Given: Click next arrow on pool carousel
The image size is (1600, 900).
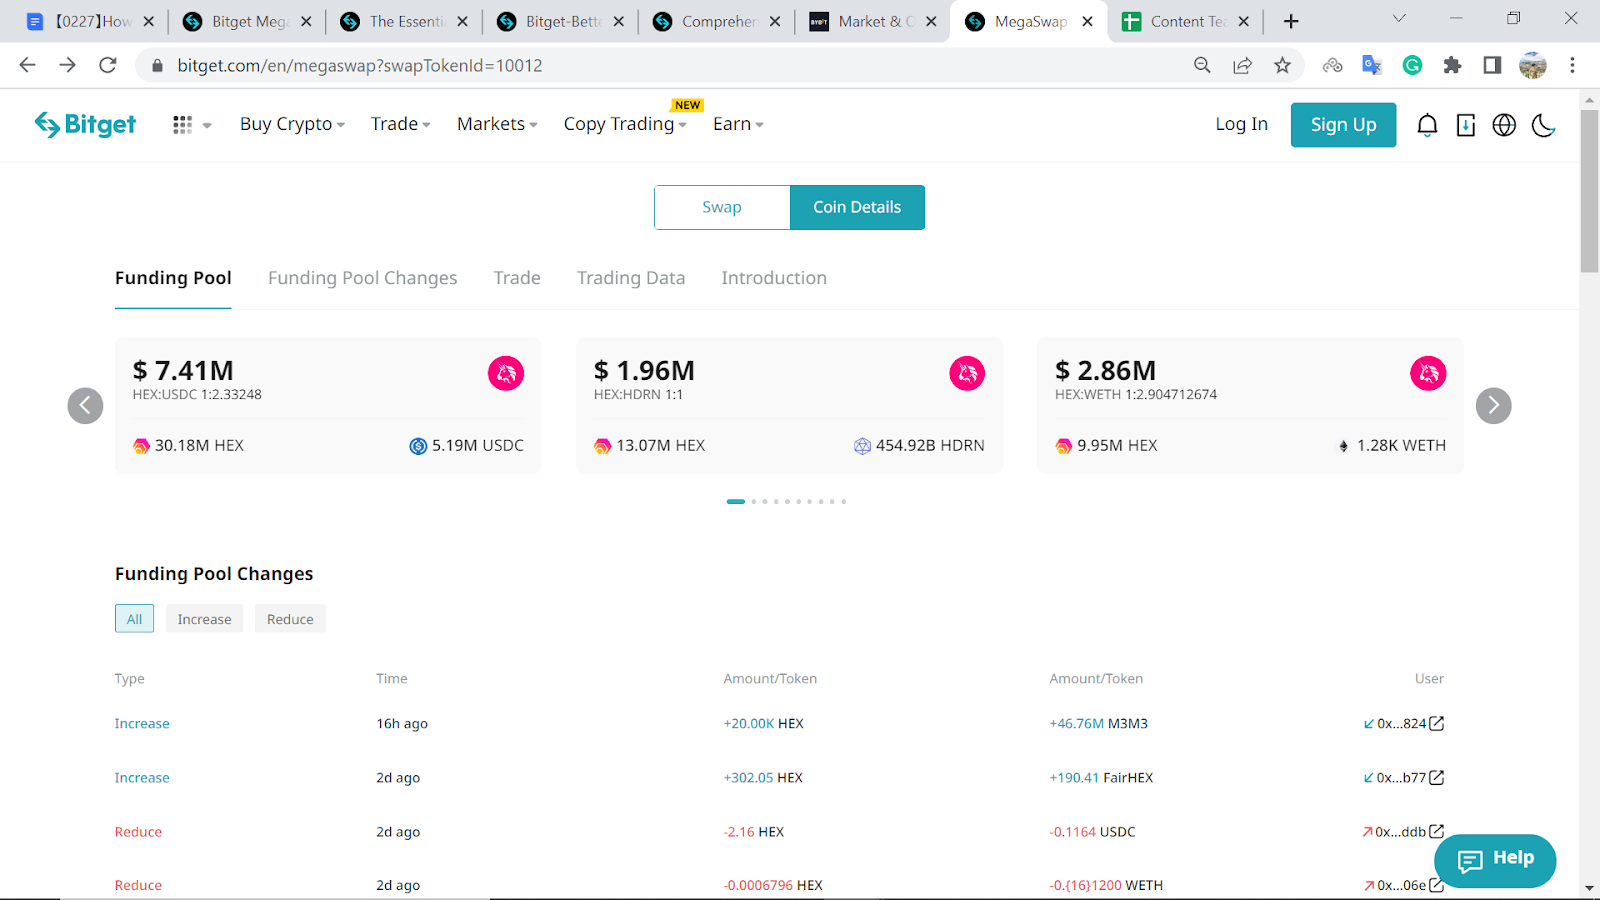Looking at the screenshot, I should coord(1493,405).
